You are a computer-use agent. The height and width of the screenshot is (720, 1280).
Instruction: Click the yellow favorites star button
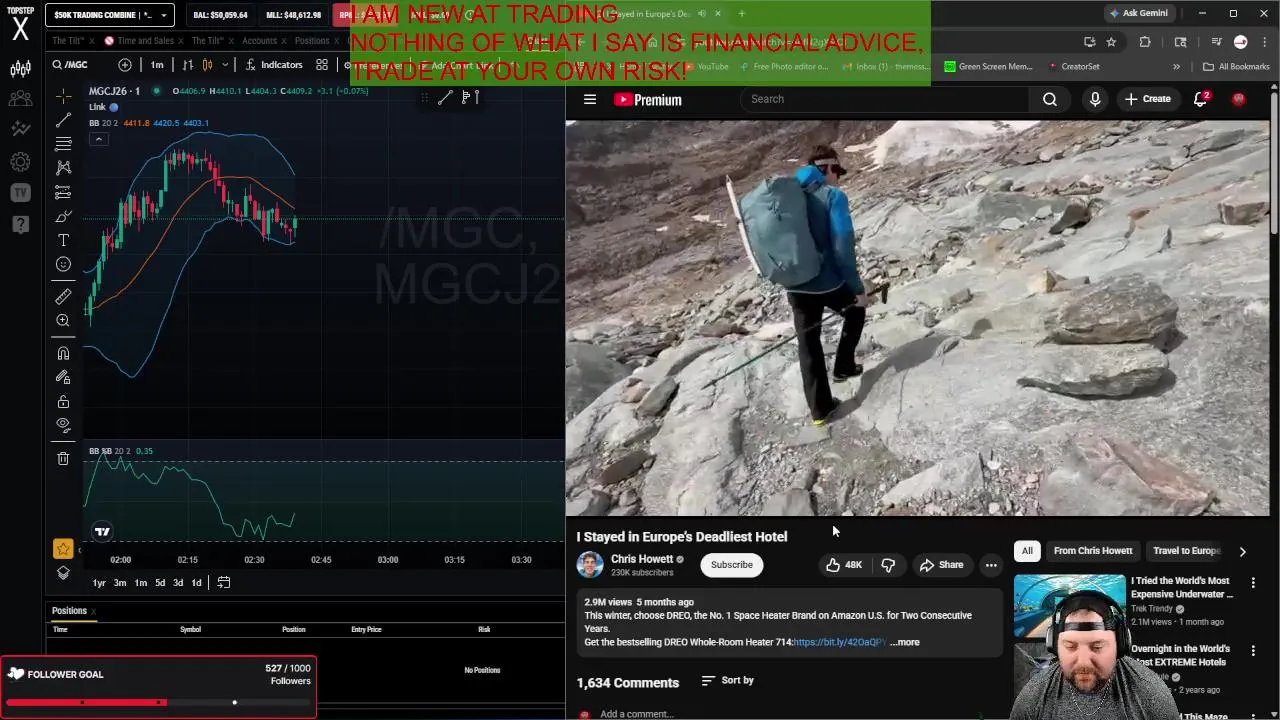click(x=63, y=548)
